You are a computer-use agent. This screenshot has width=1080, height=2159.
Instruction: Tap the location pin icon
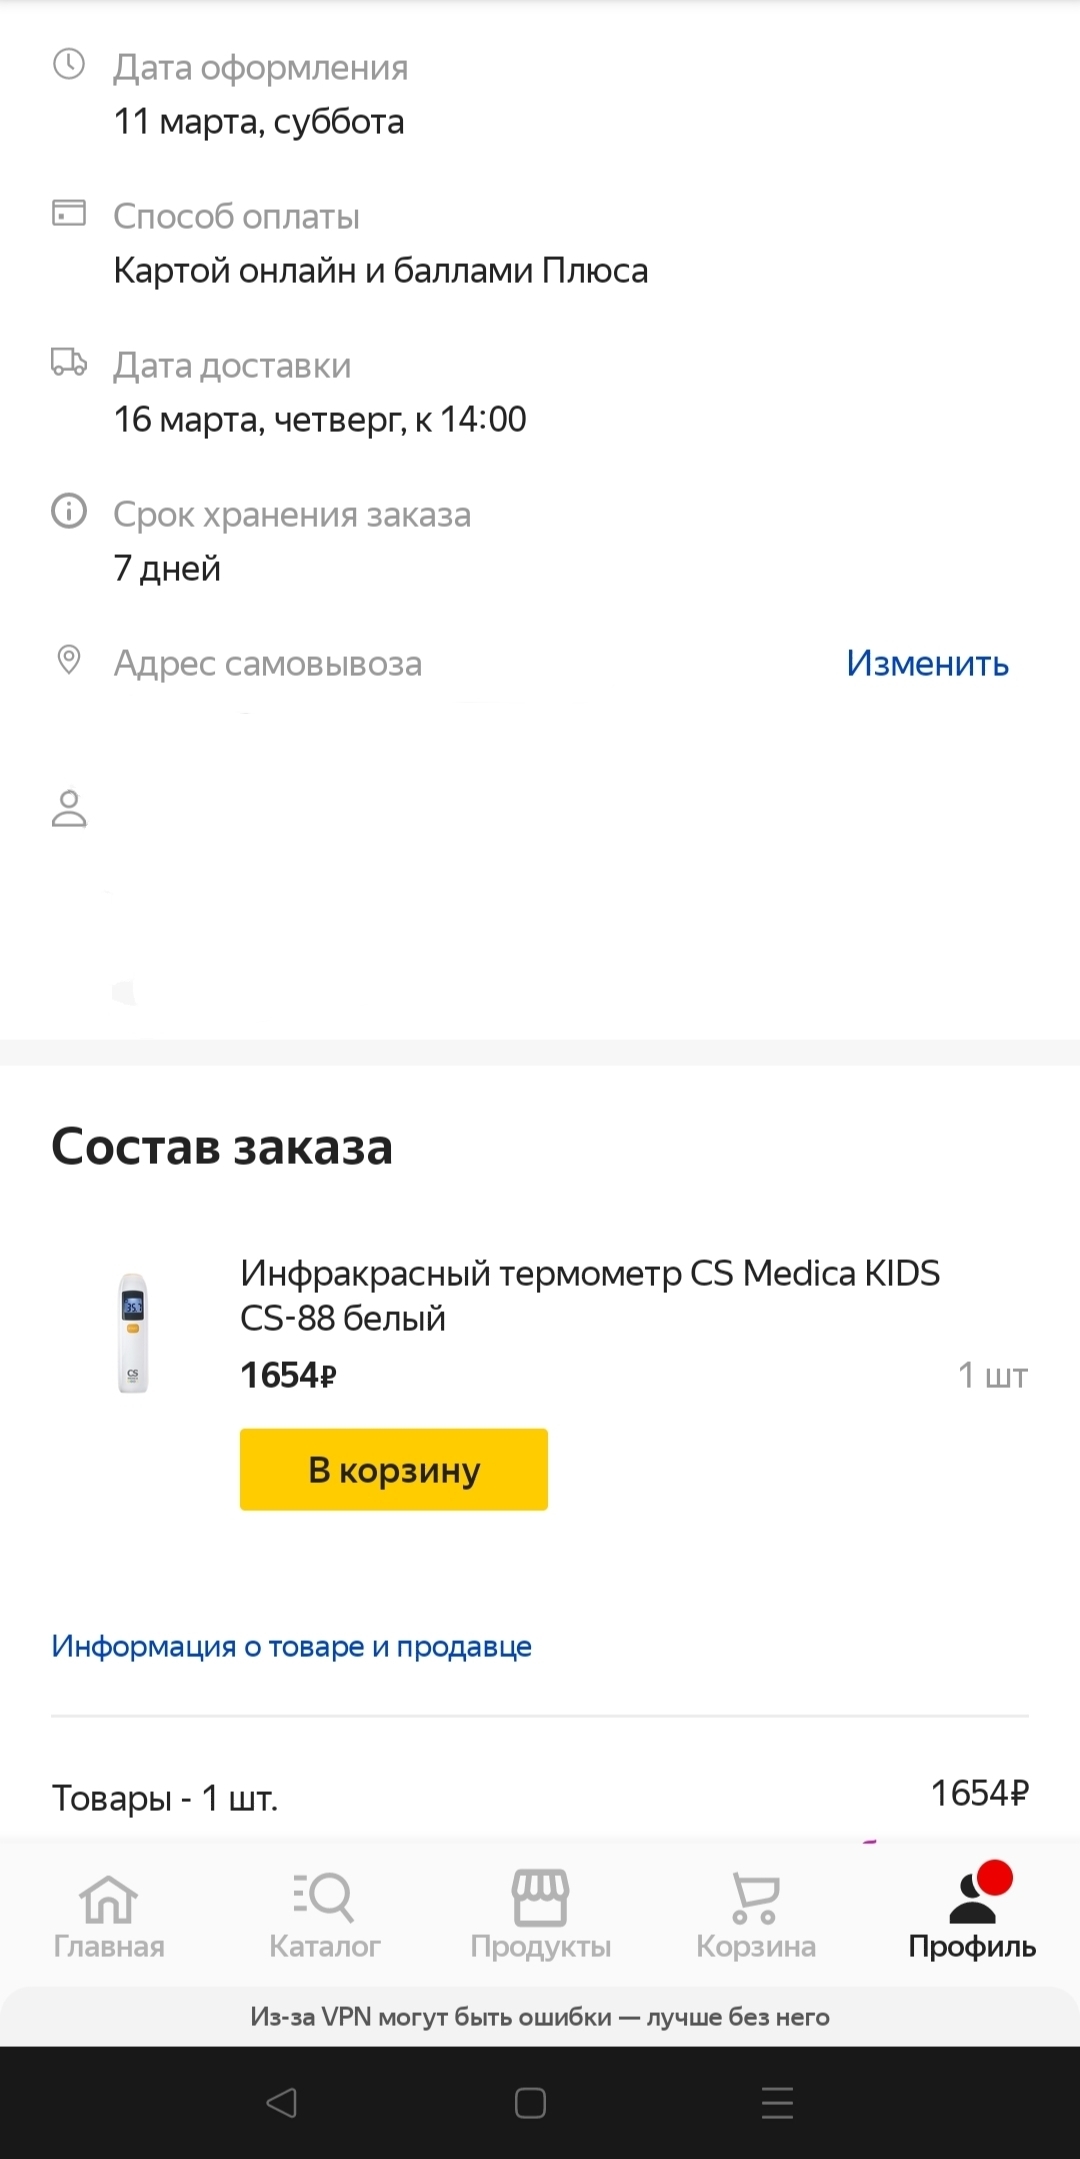(68, 660)
